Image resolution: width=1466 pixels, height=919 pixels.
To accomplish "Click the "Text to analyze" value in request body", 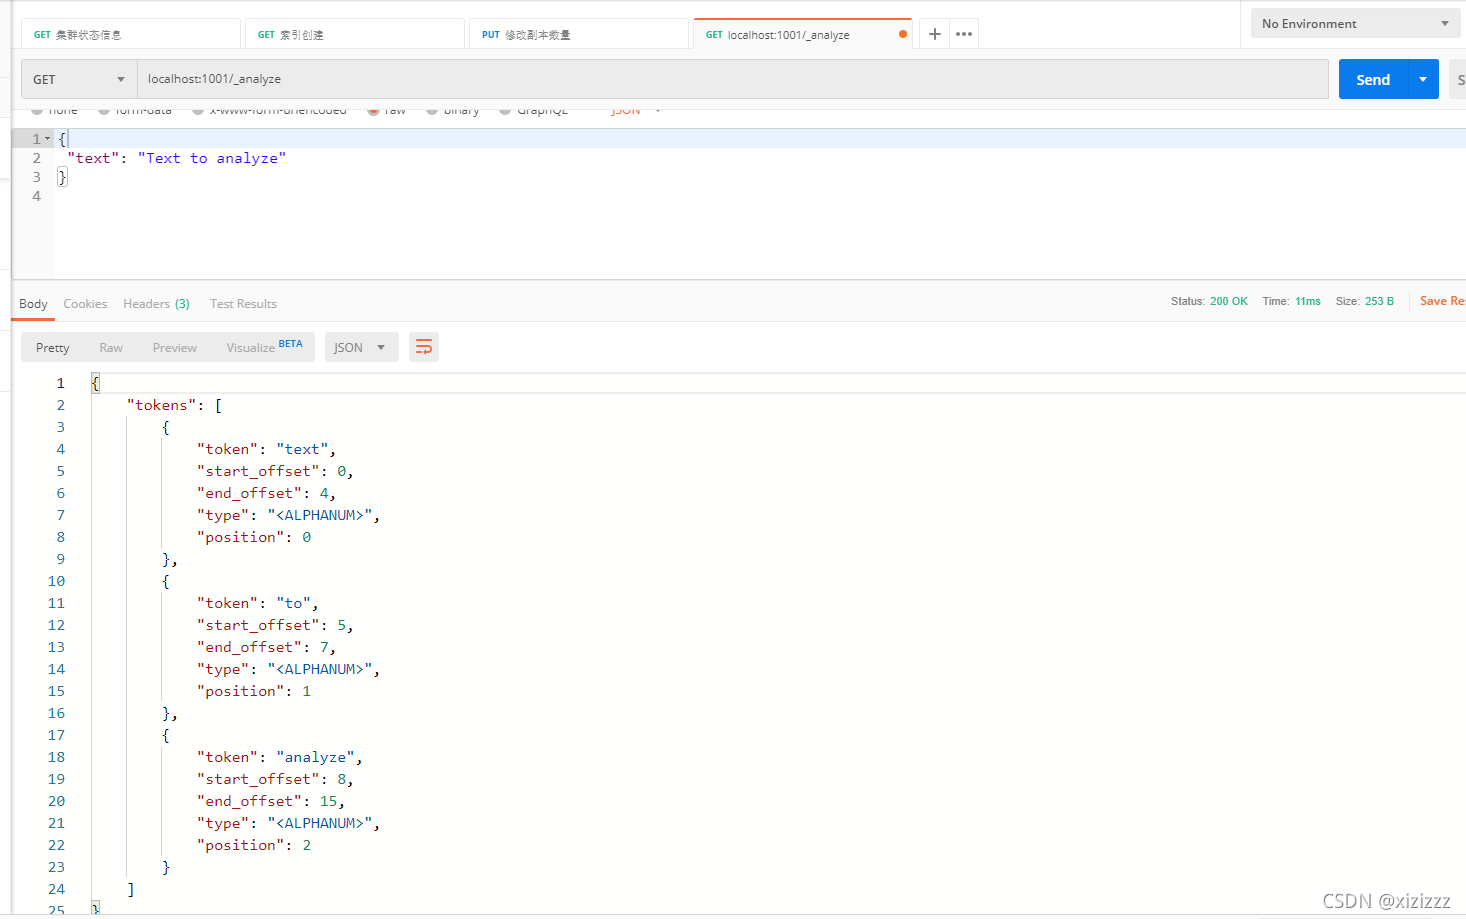I will 212,158.
